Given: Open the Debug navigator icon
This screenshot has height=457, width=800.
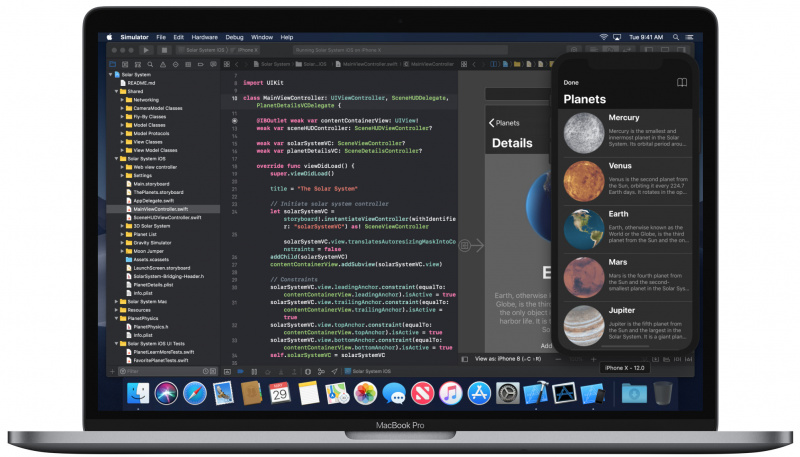Looking at the screenshot, I should 188,64.
